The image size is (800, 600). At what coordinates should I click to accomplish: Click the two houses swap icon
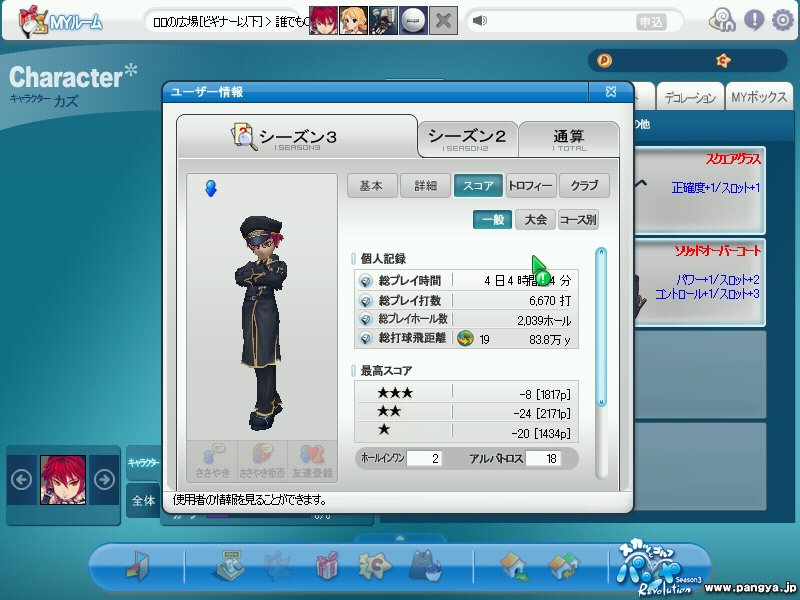tap(563, 566)
